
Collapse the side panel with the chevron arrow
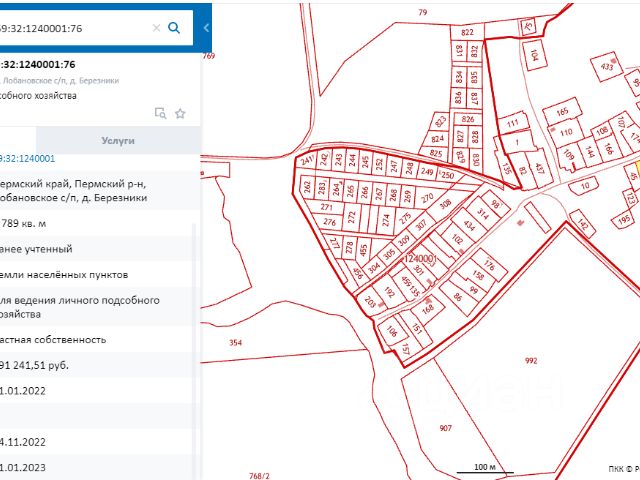point(205,28)
